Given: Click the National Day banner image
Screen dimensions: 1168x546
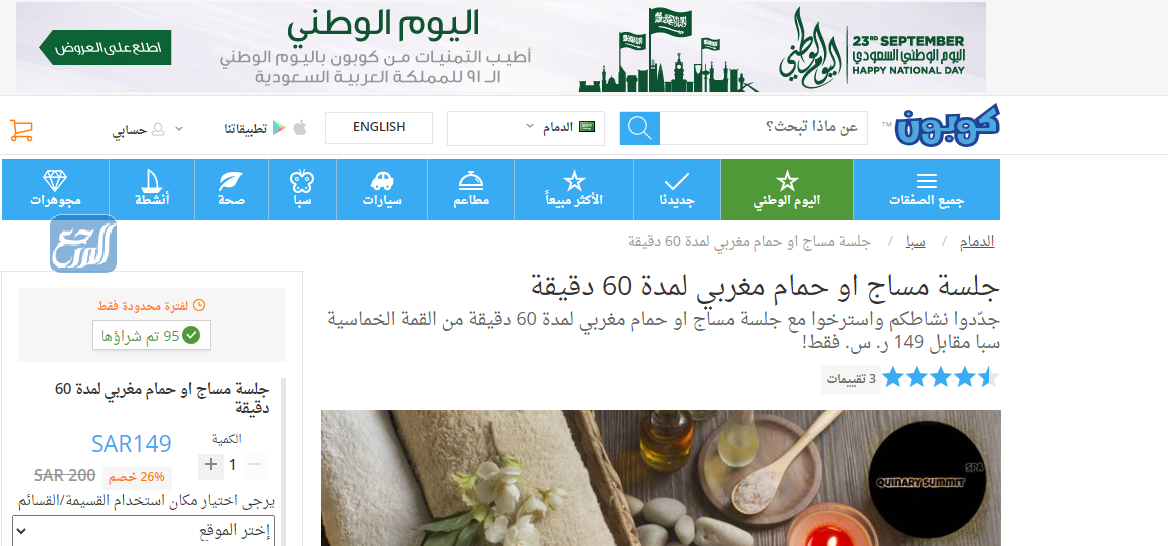Looking at the screenshot, I should tap(501, 47).
